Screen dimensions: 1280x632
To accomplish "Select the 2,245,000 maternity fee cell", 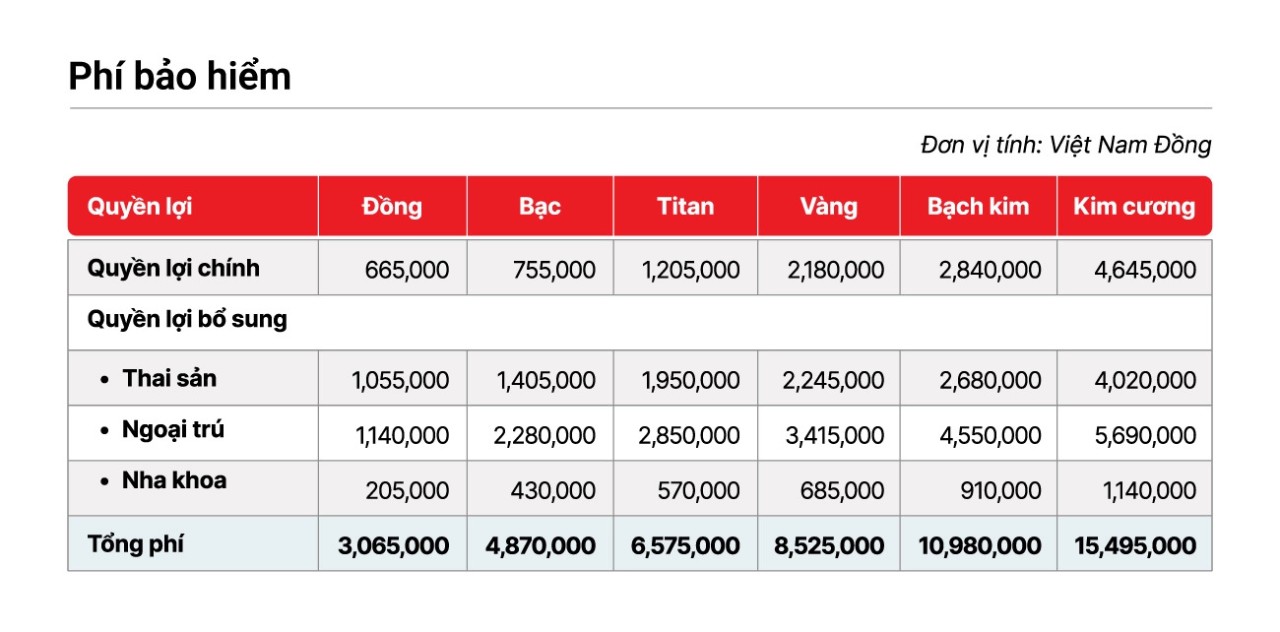I will [833, 381].
